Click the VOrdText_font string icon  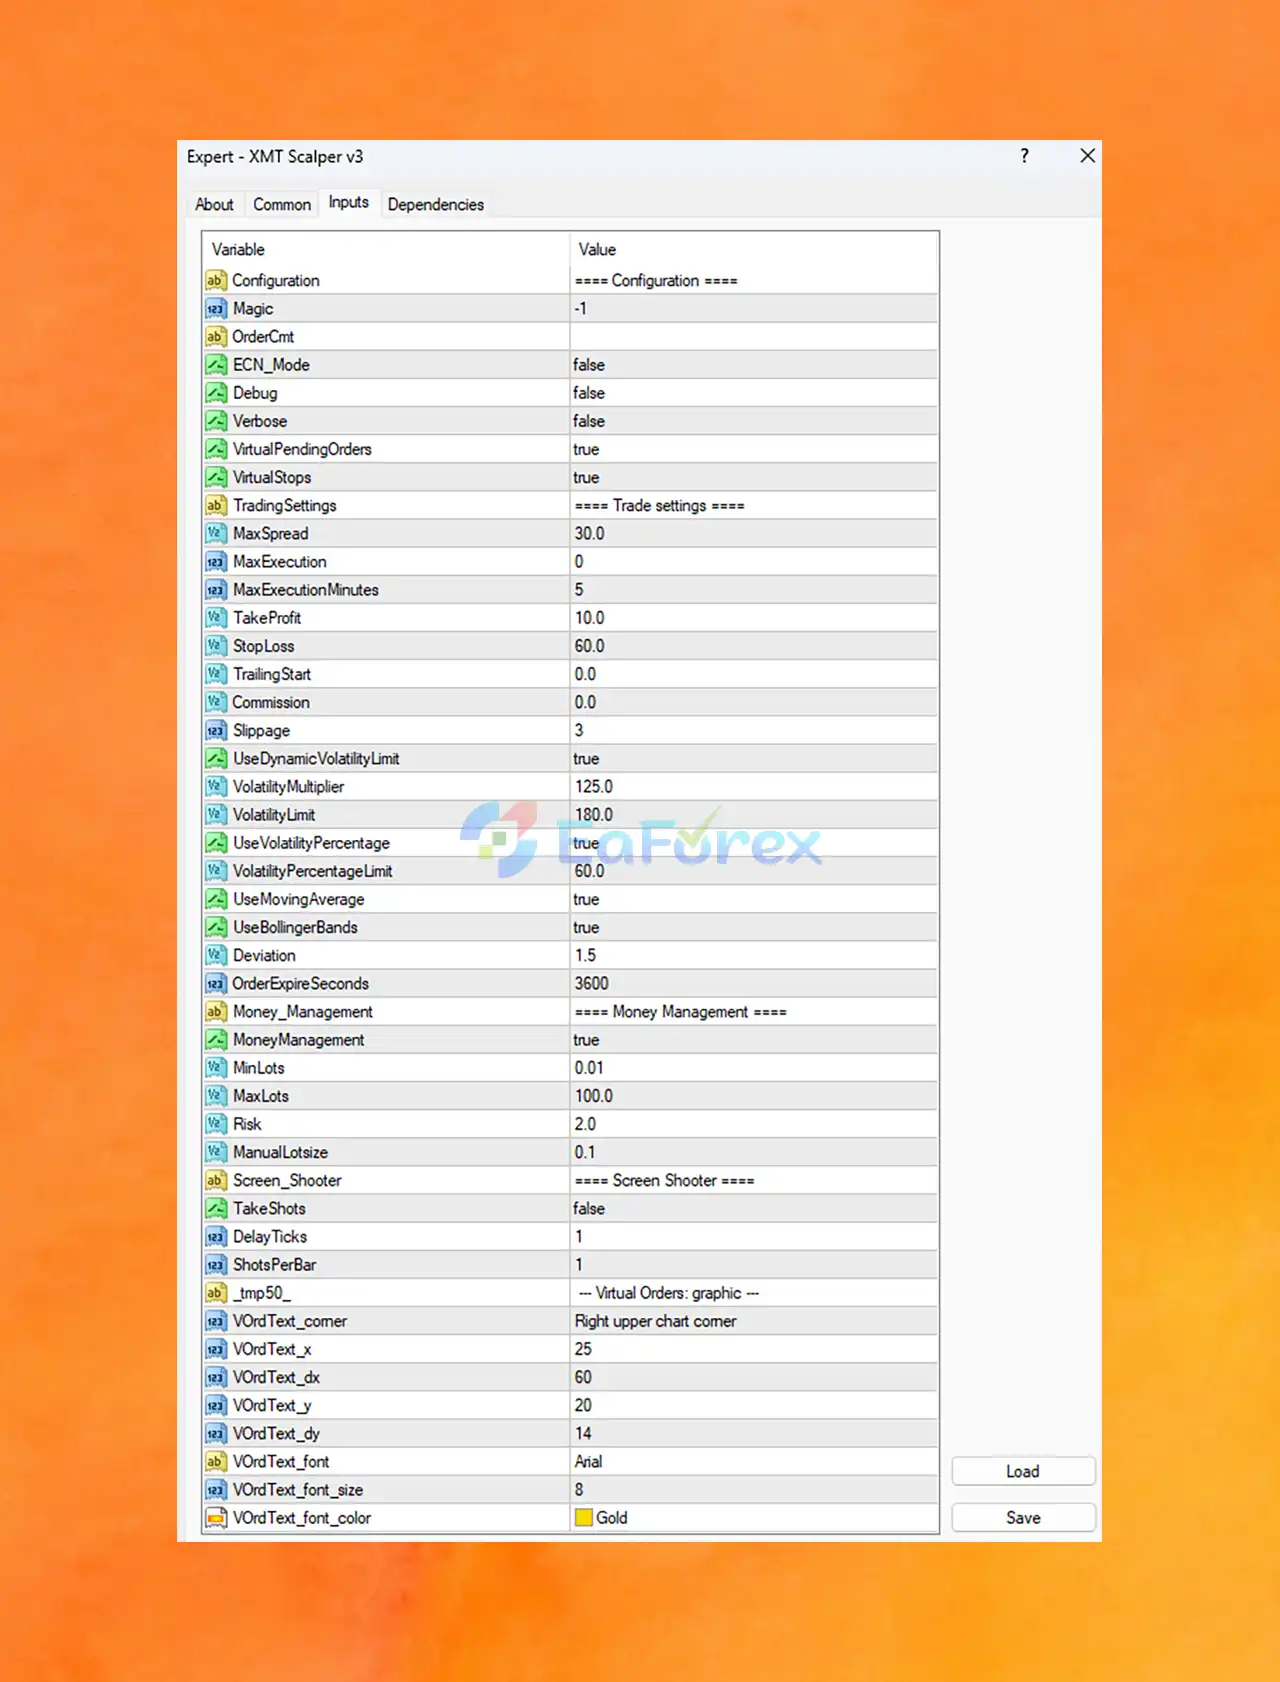[215, 1462]
